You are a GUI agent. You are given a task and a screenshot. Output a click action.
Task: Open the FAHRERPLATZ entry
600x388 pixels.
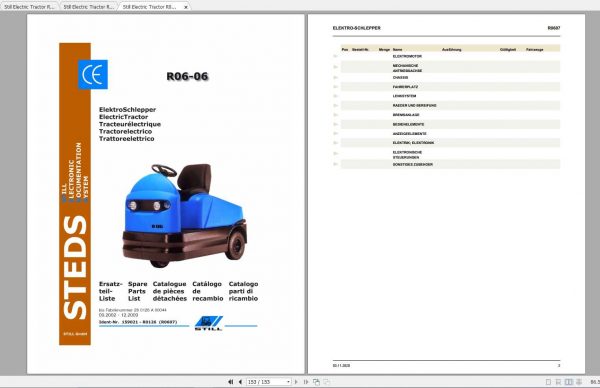click(405, 87)
